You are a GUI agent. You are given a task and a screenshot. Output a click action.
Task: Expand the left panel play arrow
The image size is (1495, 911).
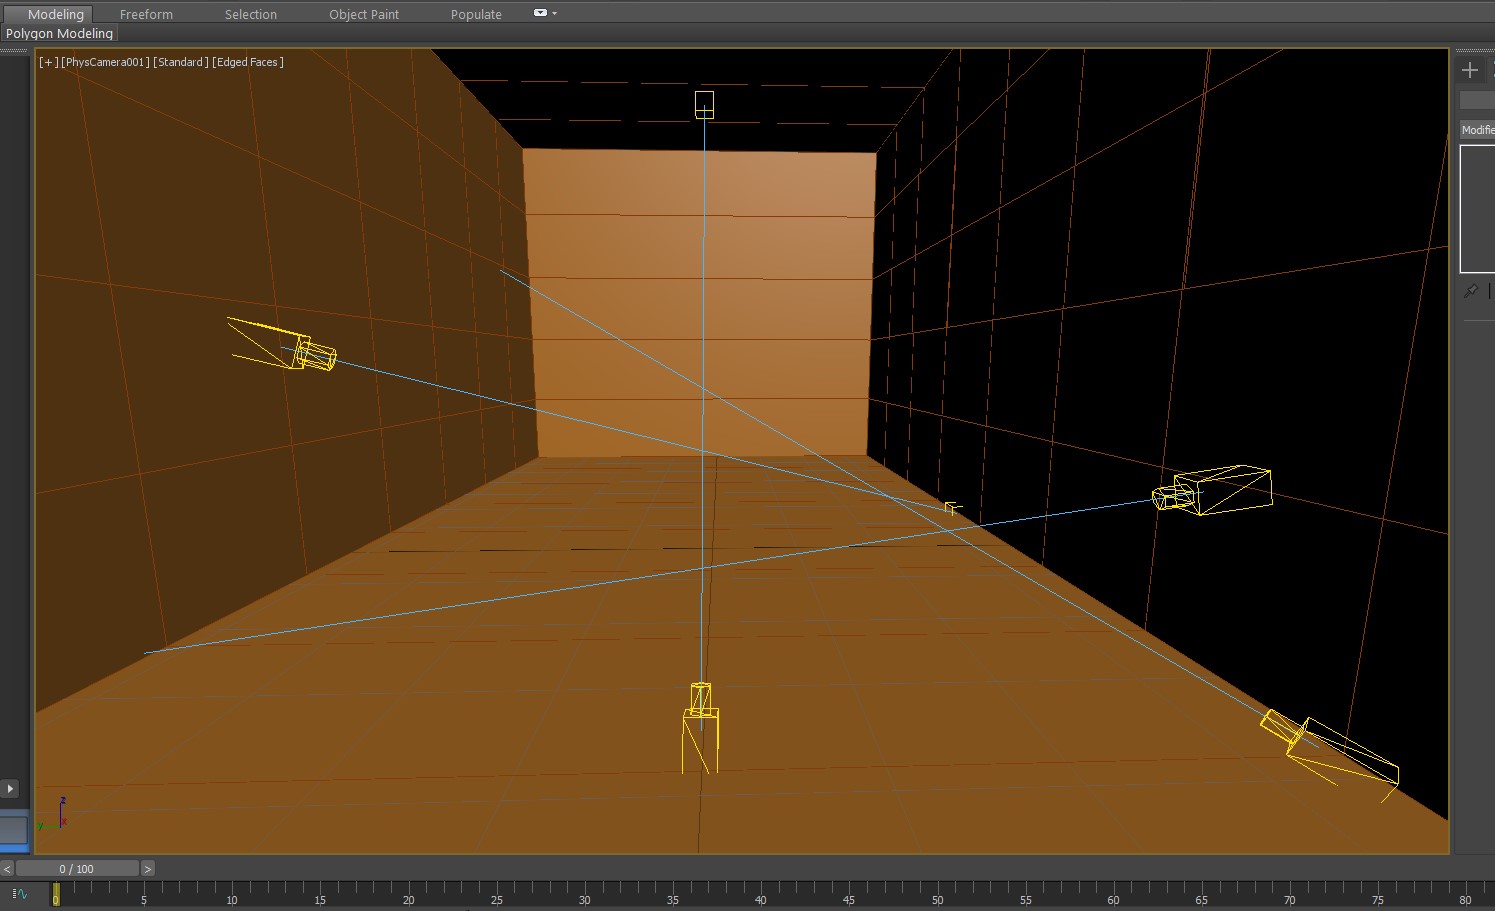(x=10, y=788)
